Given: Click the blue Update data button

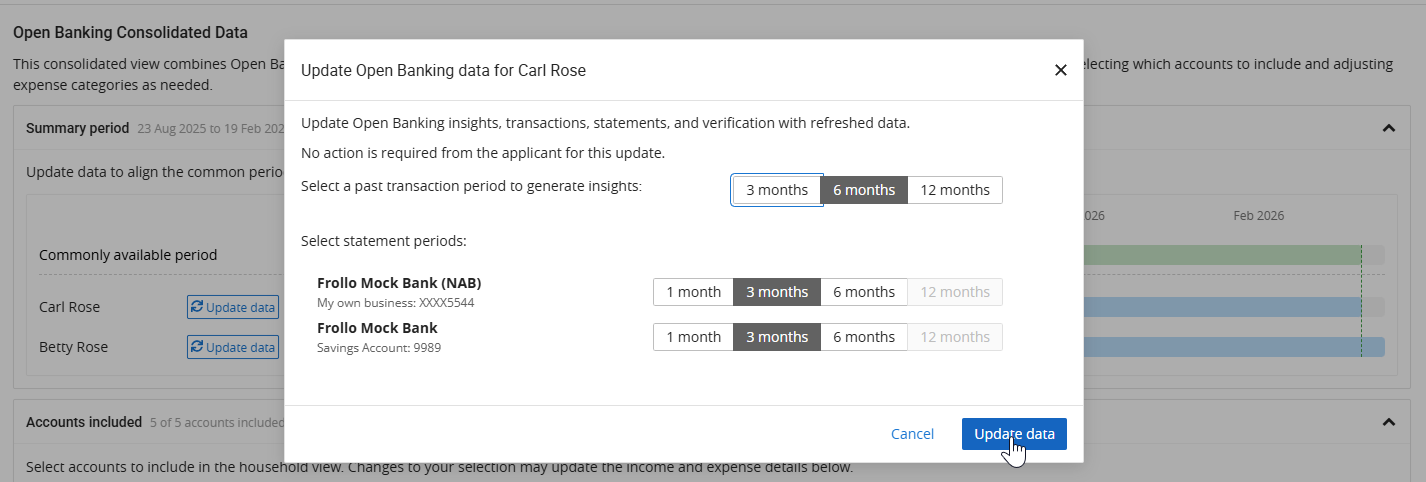Looking at the screenshot, I should pyautogui.click(x=1014, y=434).
